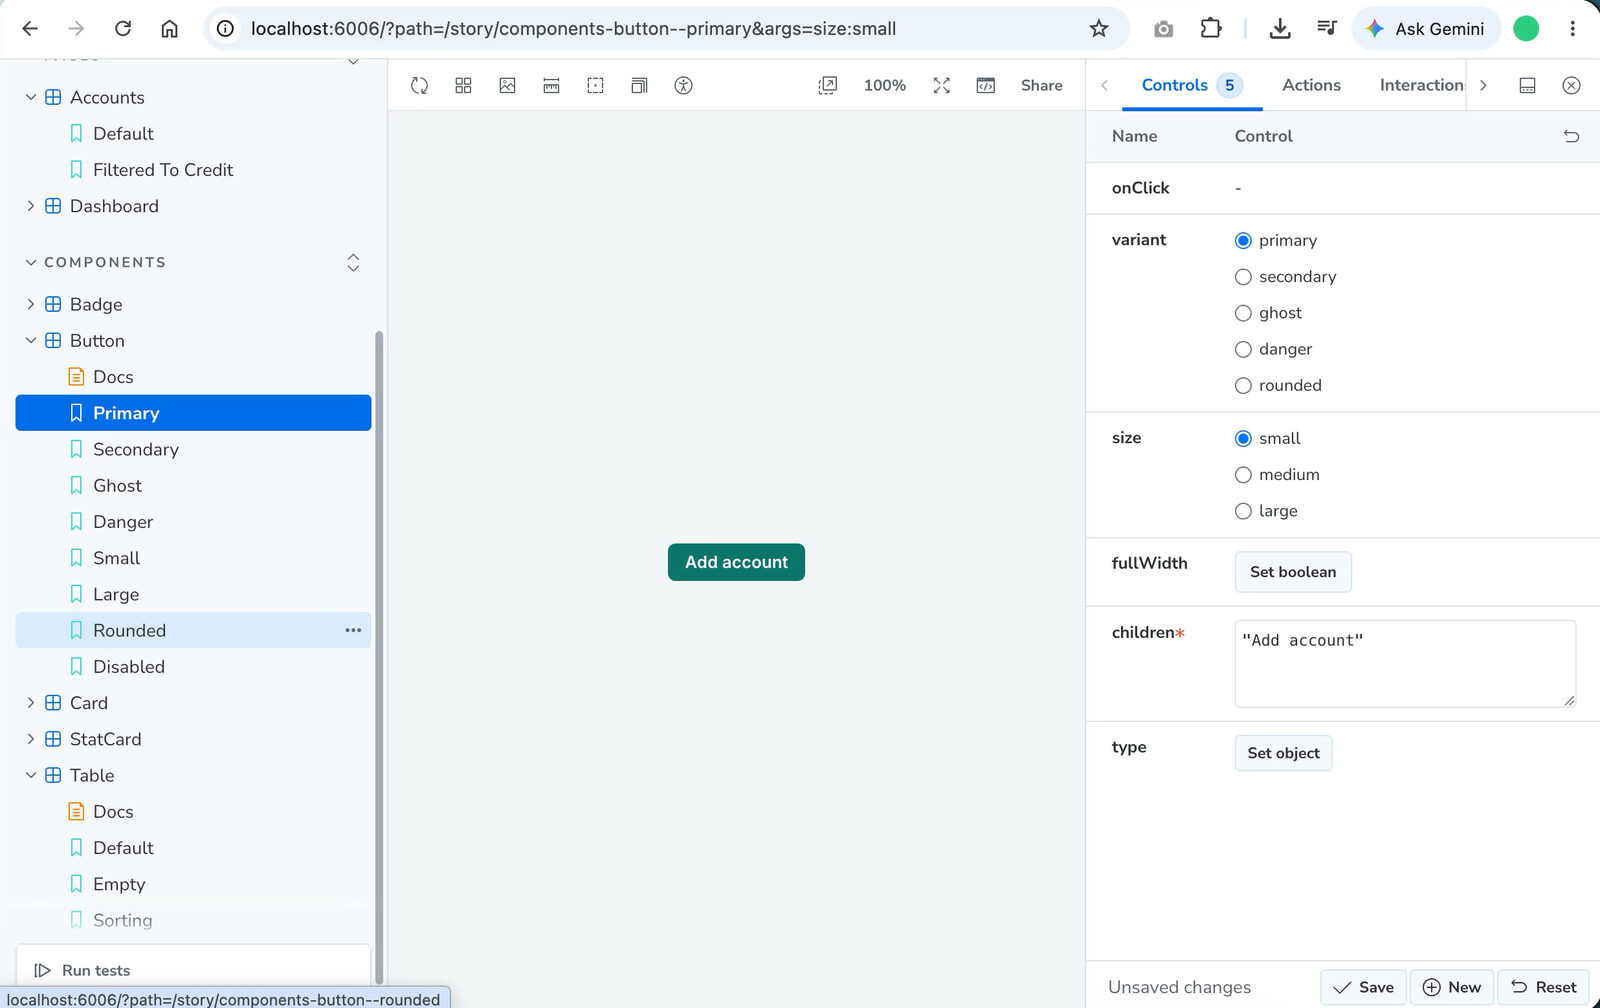Choose large size radio option
The width and height of the screenshot is (1600, 1008).
click(x=1243, y=511)
